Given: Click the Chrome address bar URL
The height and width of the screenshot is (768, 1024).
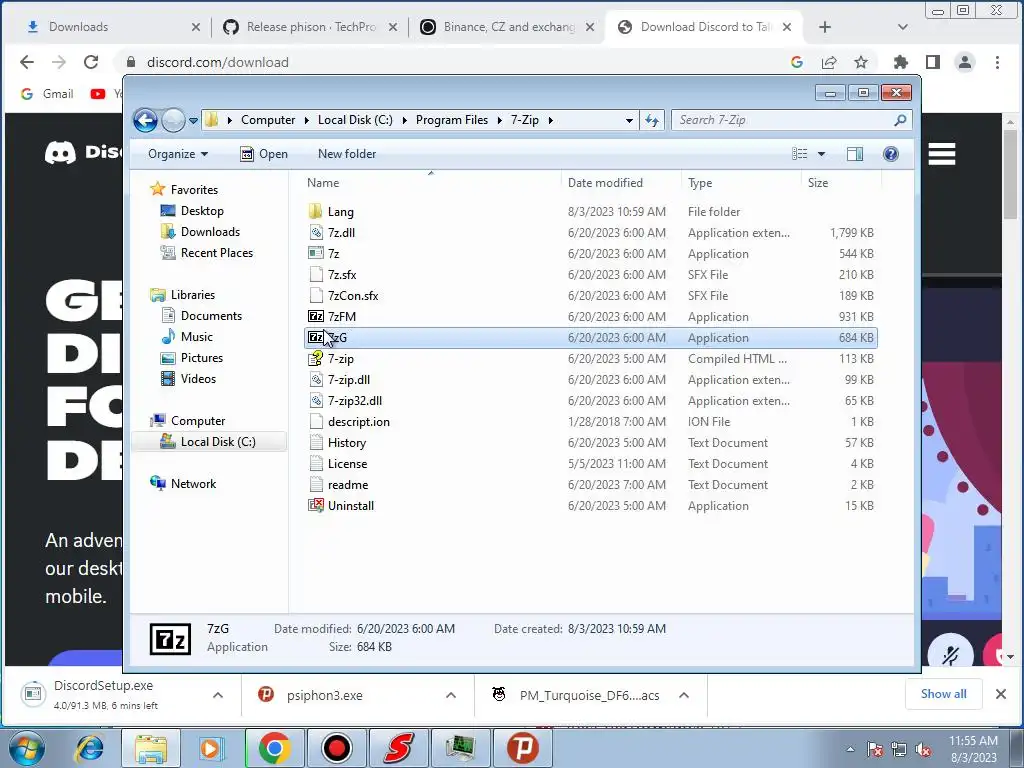Looking at the screenshot, I should point(217,62).
